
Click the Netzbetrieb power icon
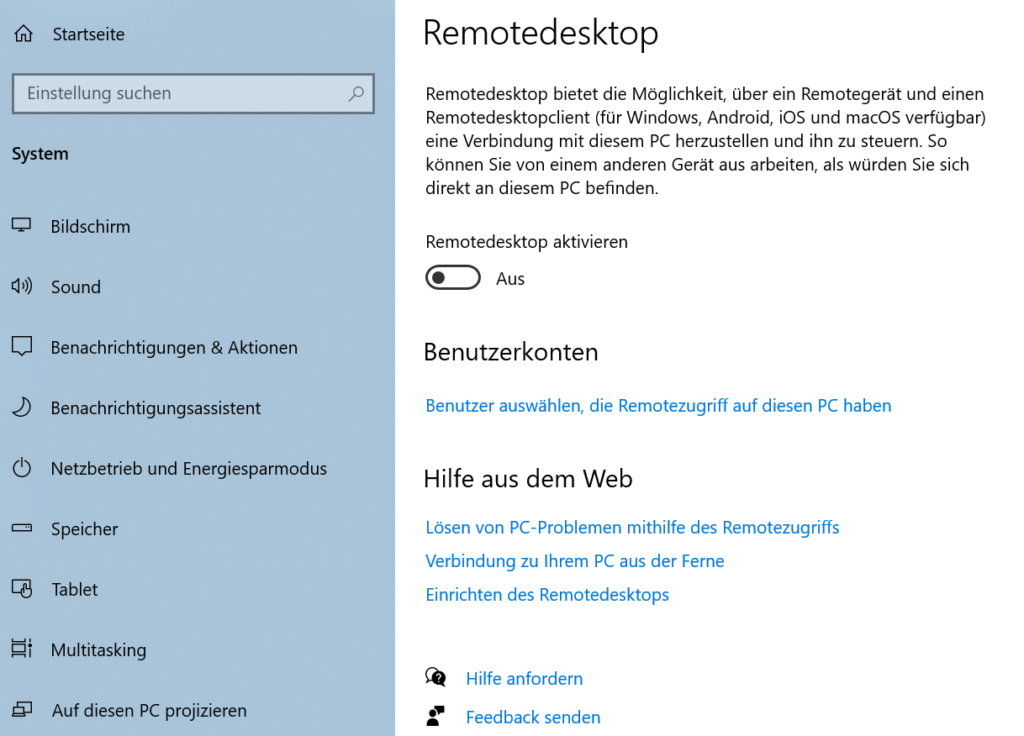tap(22, 468)
